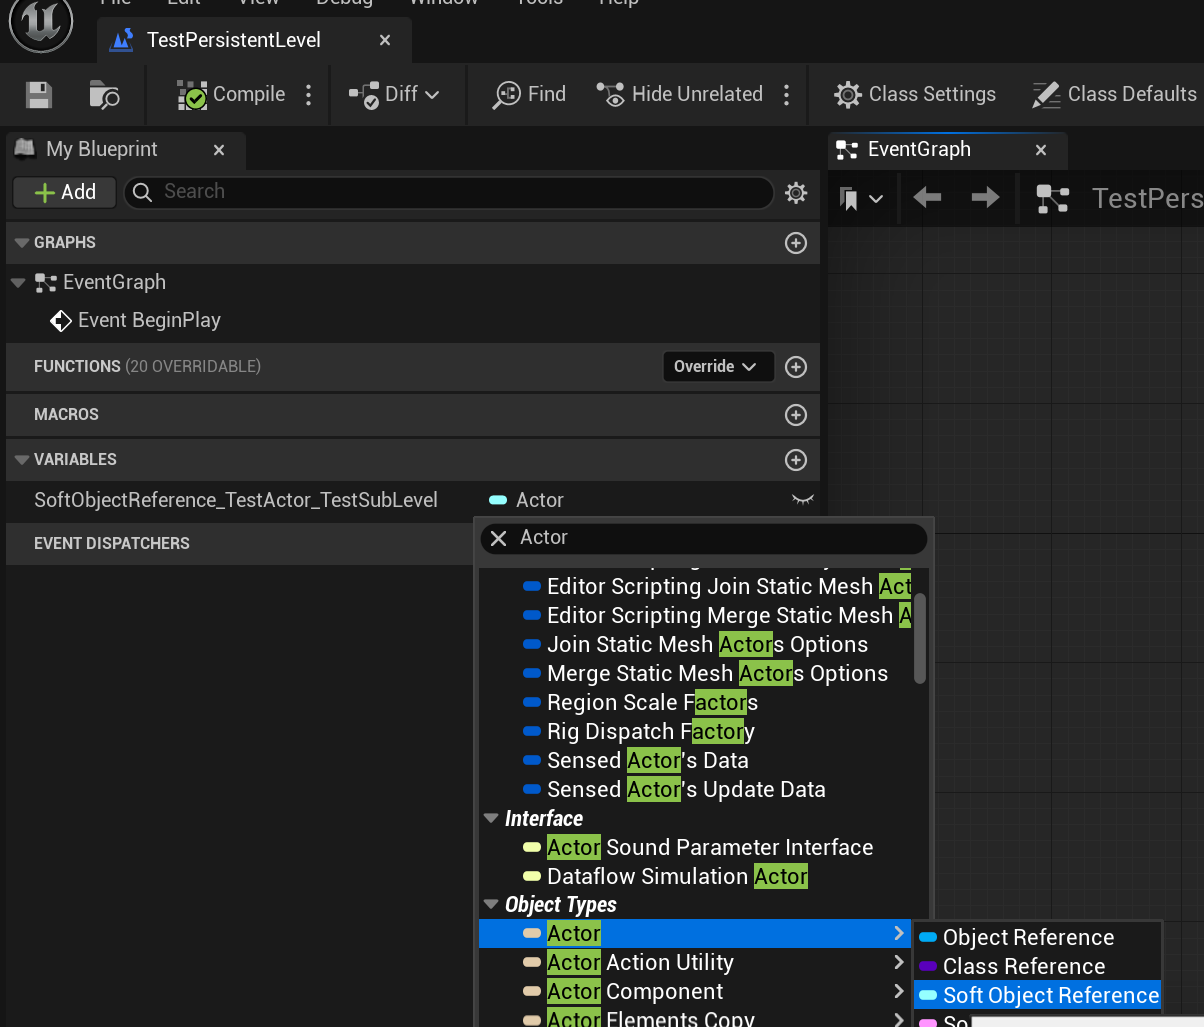Collapse the Interface category in type list
The width and height of the screenshot is (1204, 1027).
point(491,819)
